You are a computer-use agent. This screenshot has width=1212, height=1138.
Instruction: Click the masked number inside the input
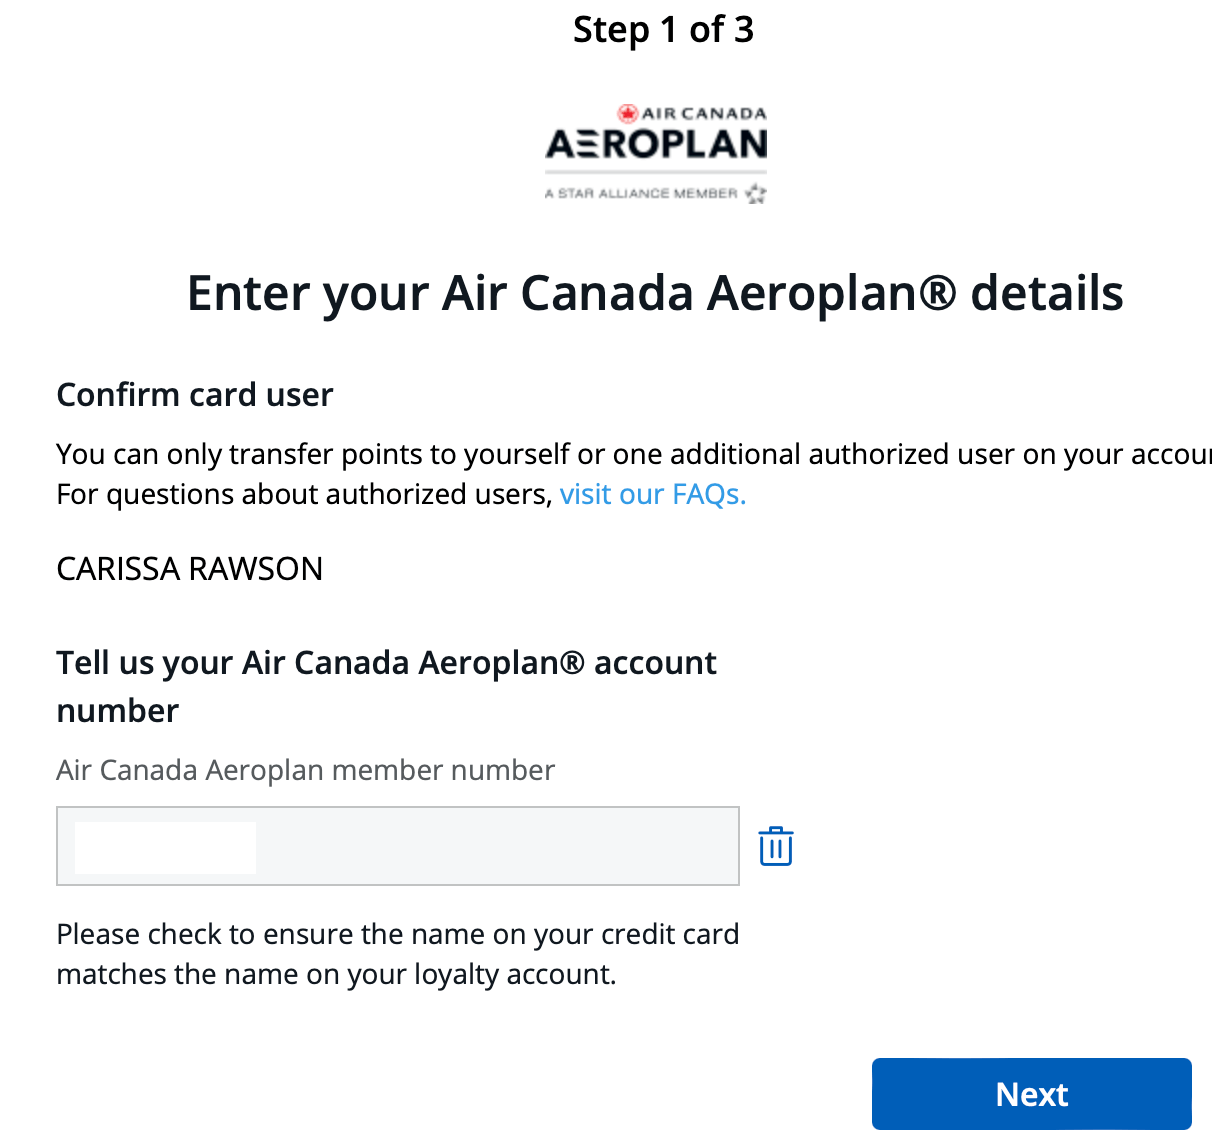[x=165, y=848]
